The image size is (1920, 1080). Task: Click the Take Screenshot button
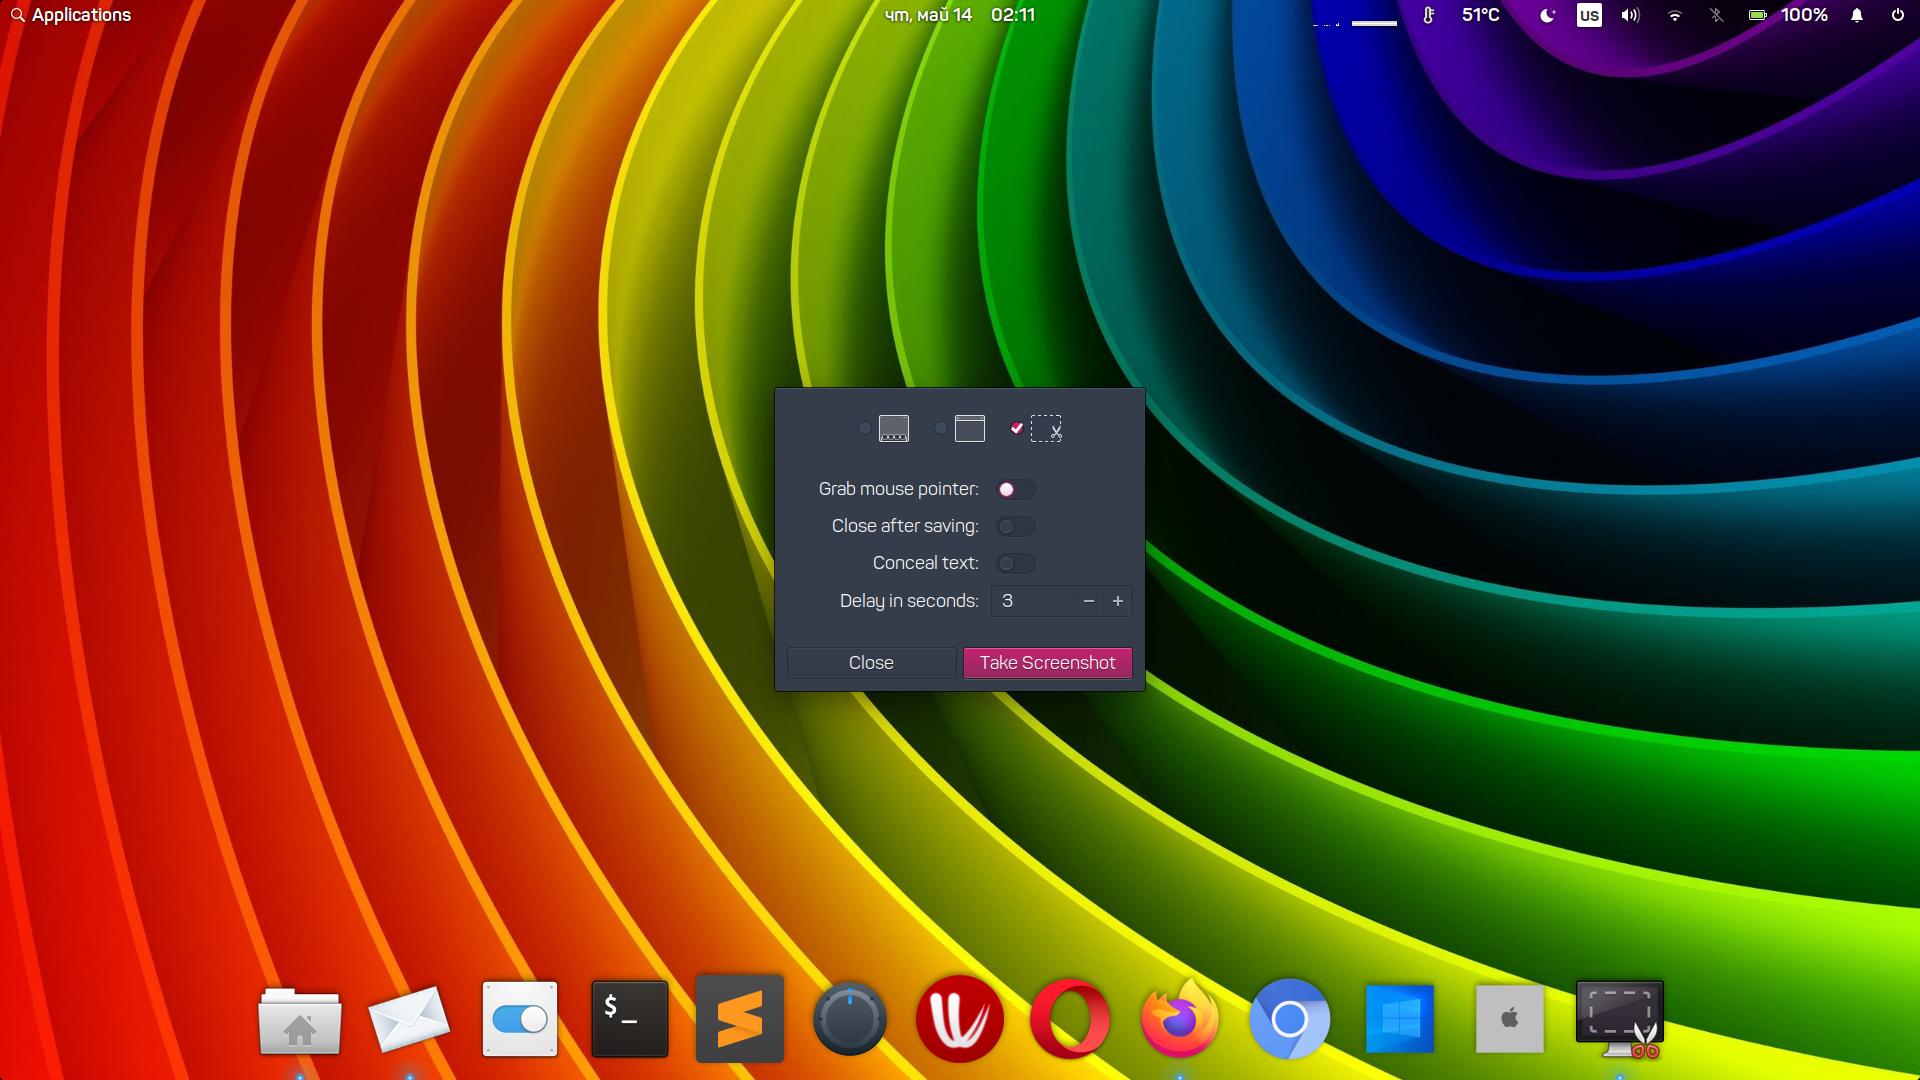point(1047,663)
